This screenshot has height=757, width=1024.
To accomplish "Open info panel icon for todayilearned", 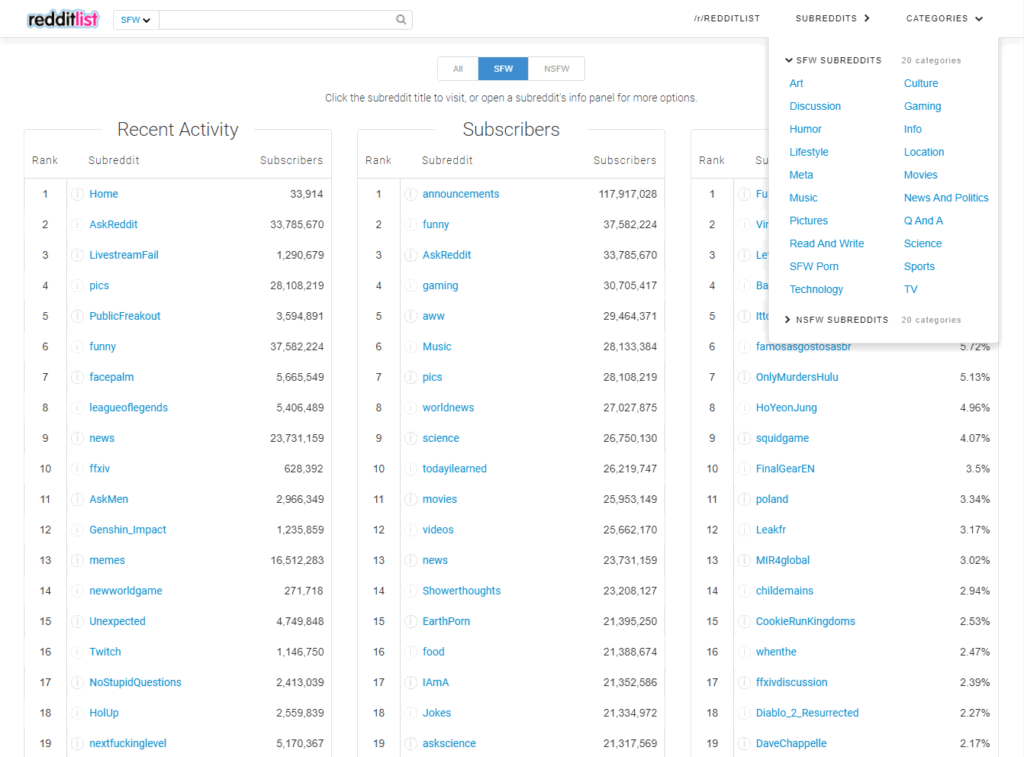I will (410, 469).
